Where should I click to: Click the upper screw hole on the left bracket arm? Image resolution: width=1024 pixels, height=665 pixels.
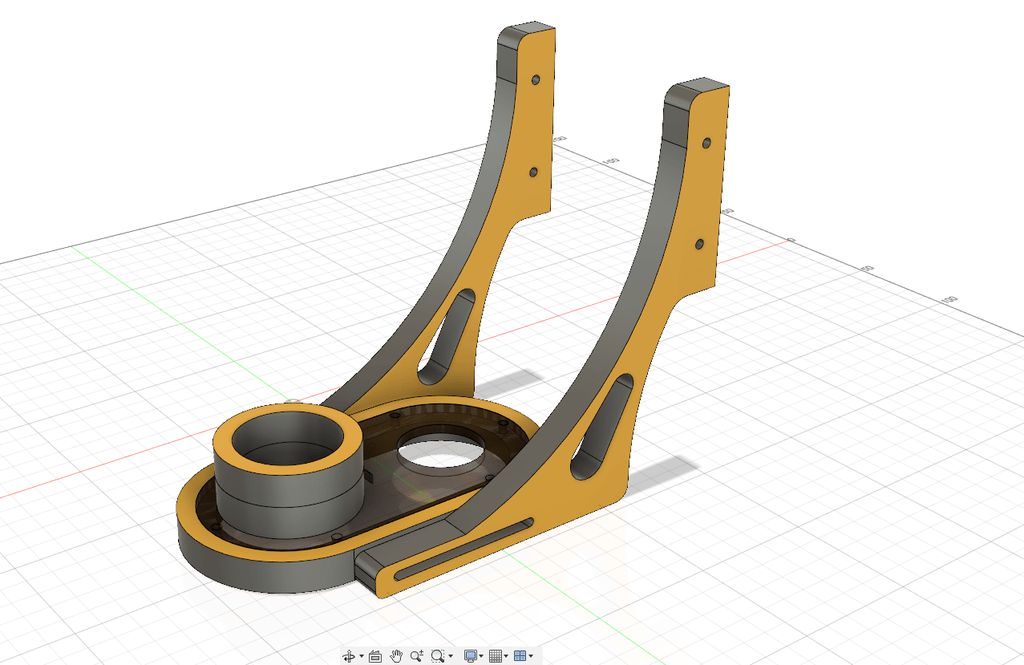pyautogui.click(x=536, y=80)
